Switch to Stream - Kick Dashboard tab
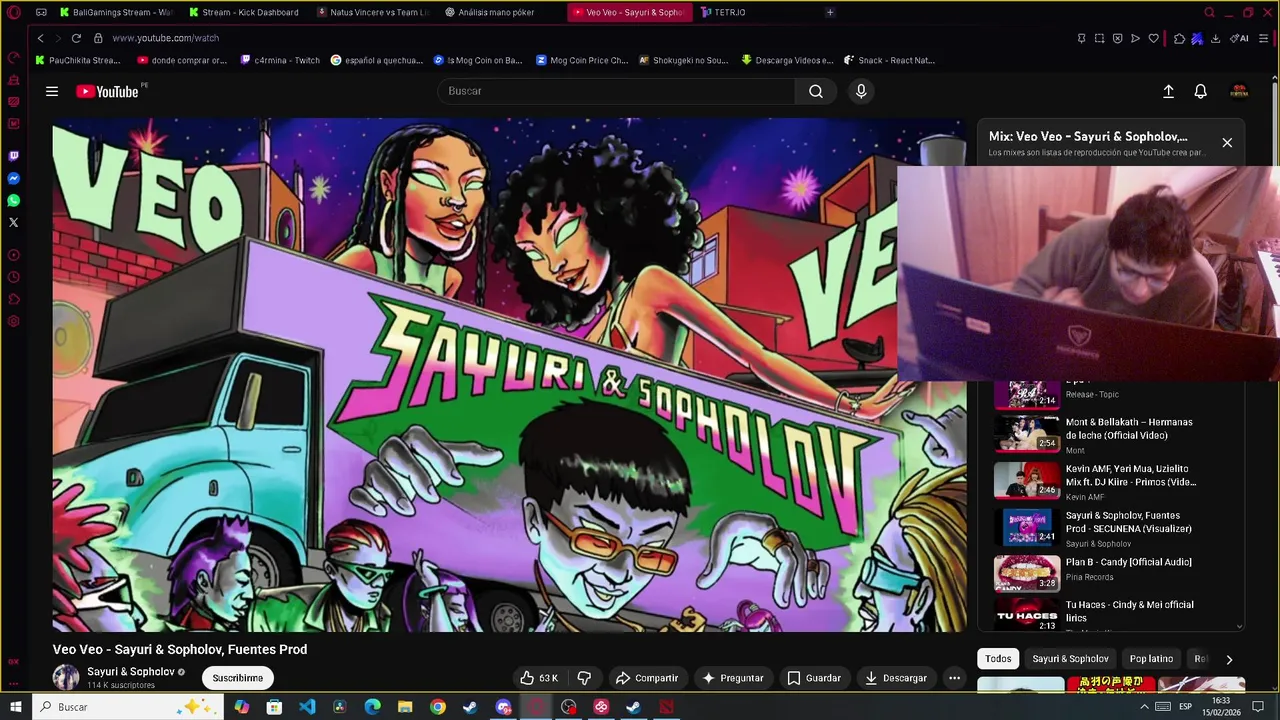Screen dimensions: 1280x720 (x=246, y=12)
